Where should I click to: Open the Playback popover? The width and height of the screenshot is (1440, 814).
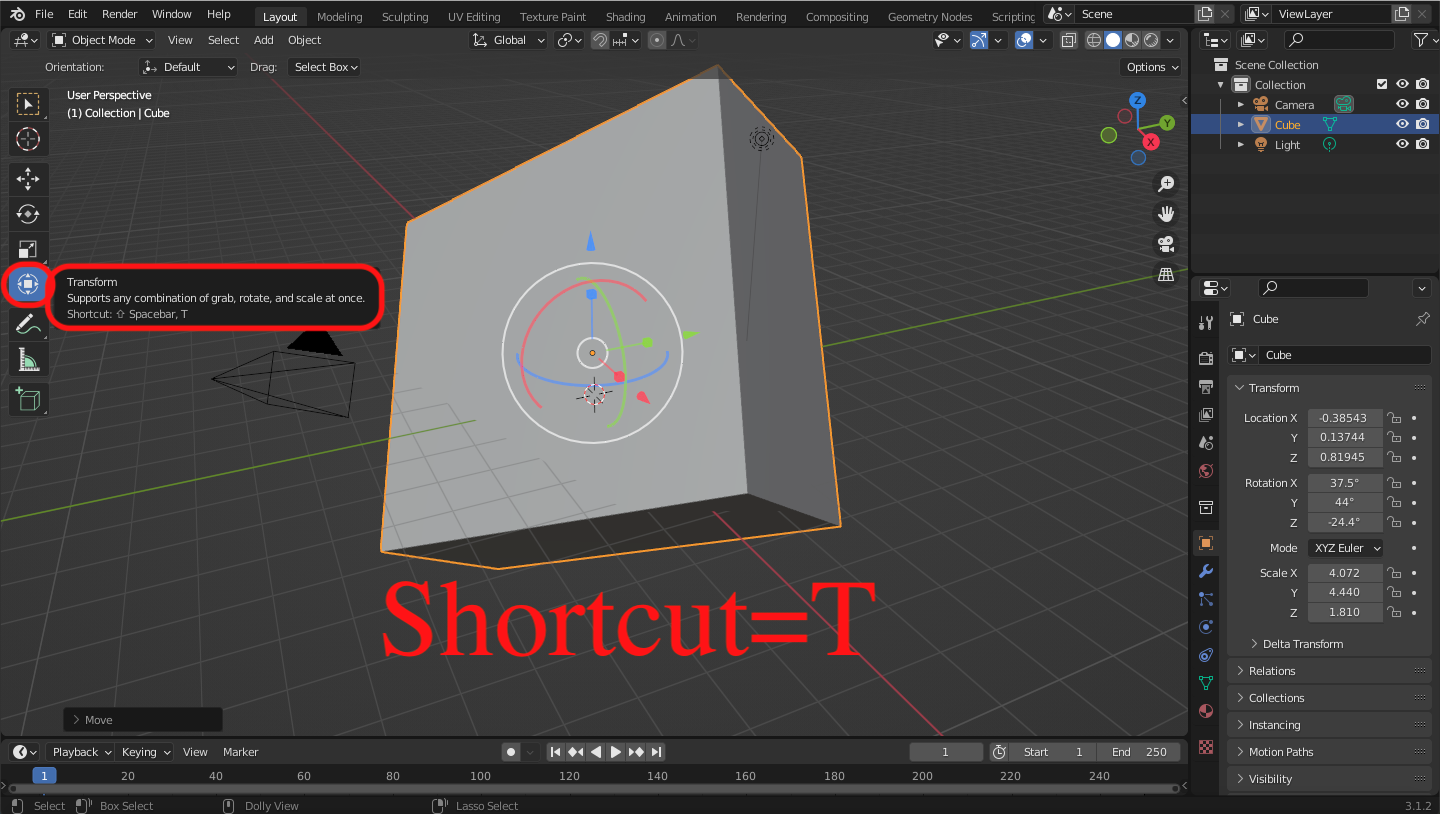tap(81, 752)
